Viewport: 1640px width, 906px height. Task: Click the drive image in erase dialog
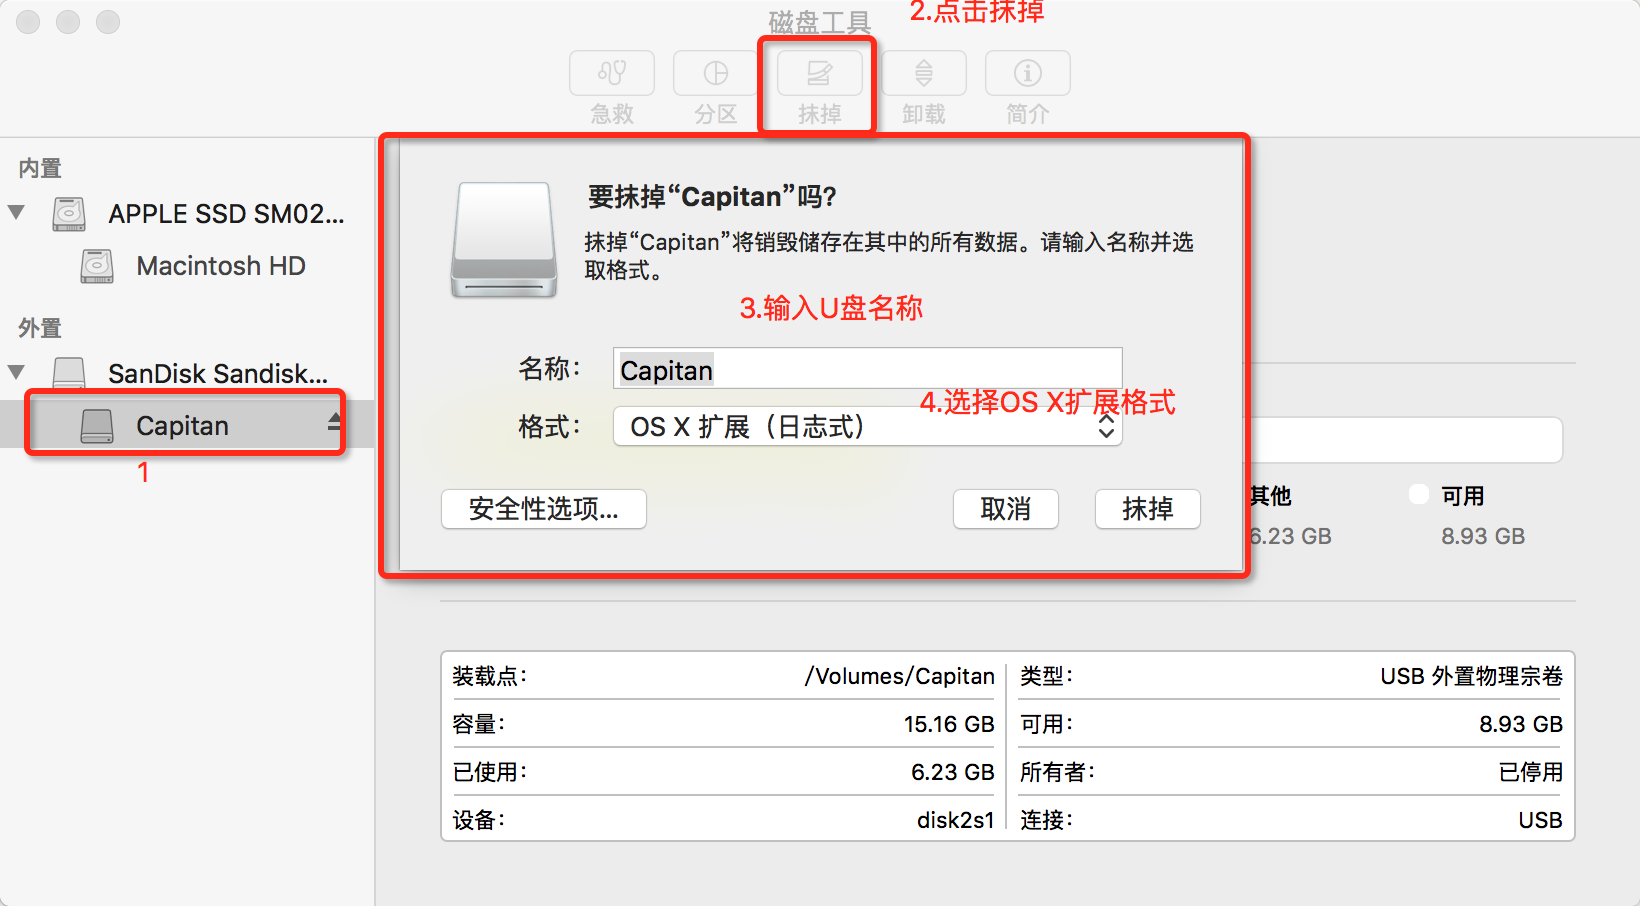[504, 240]
